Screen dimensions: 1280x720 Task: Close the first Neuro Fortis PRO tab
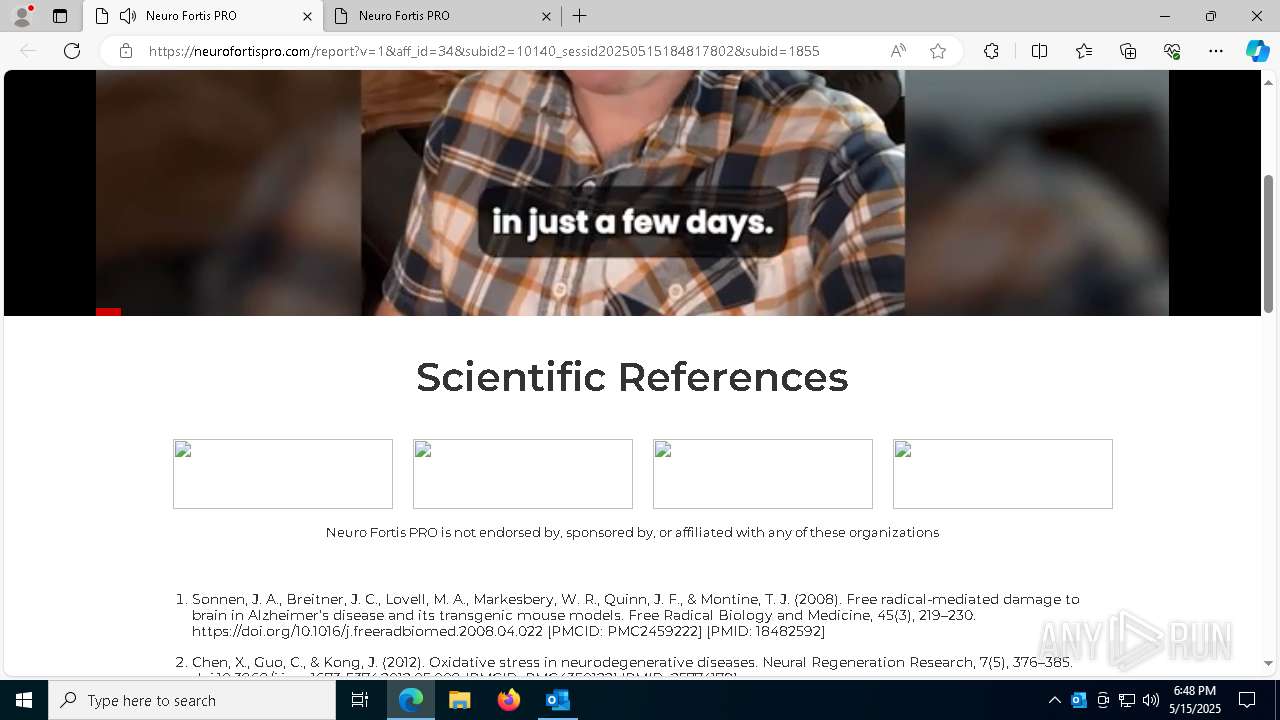[307, 16]
